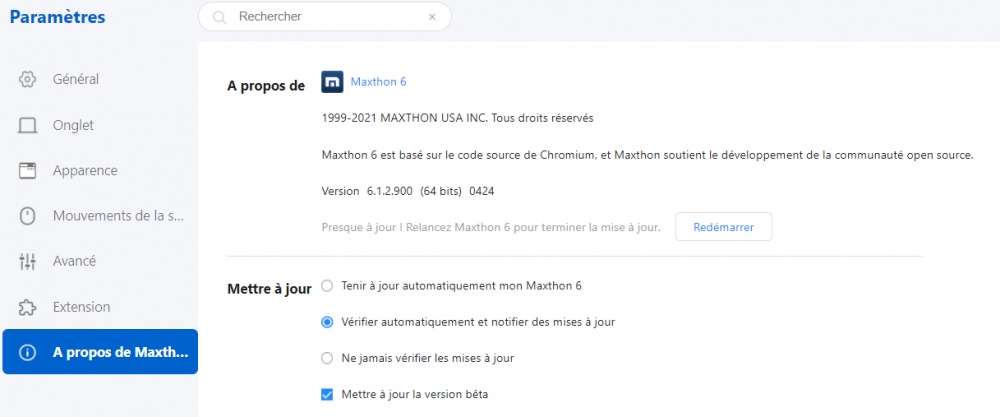Click the Apparence window icon
Screen dimensions: 1000x417
click(28, 171)
